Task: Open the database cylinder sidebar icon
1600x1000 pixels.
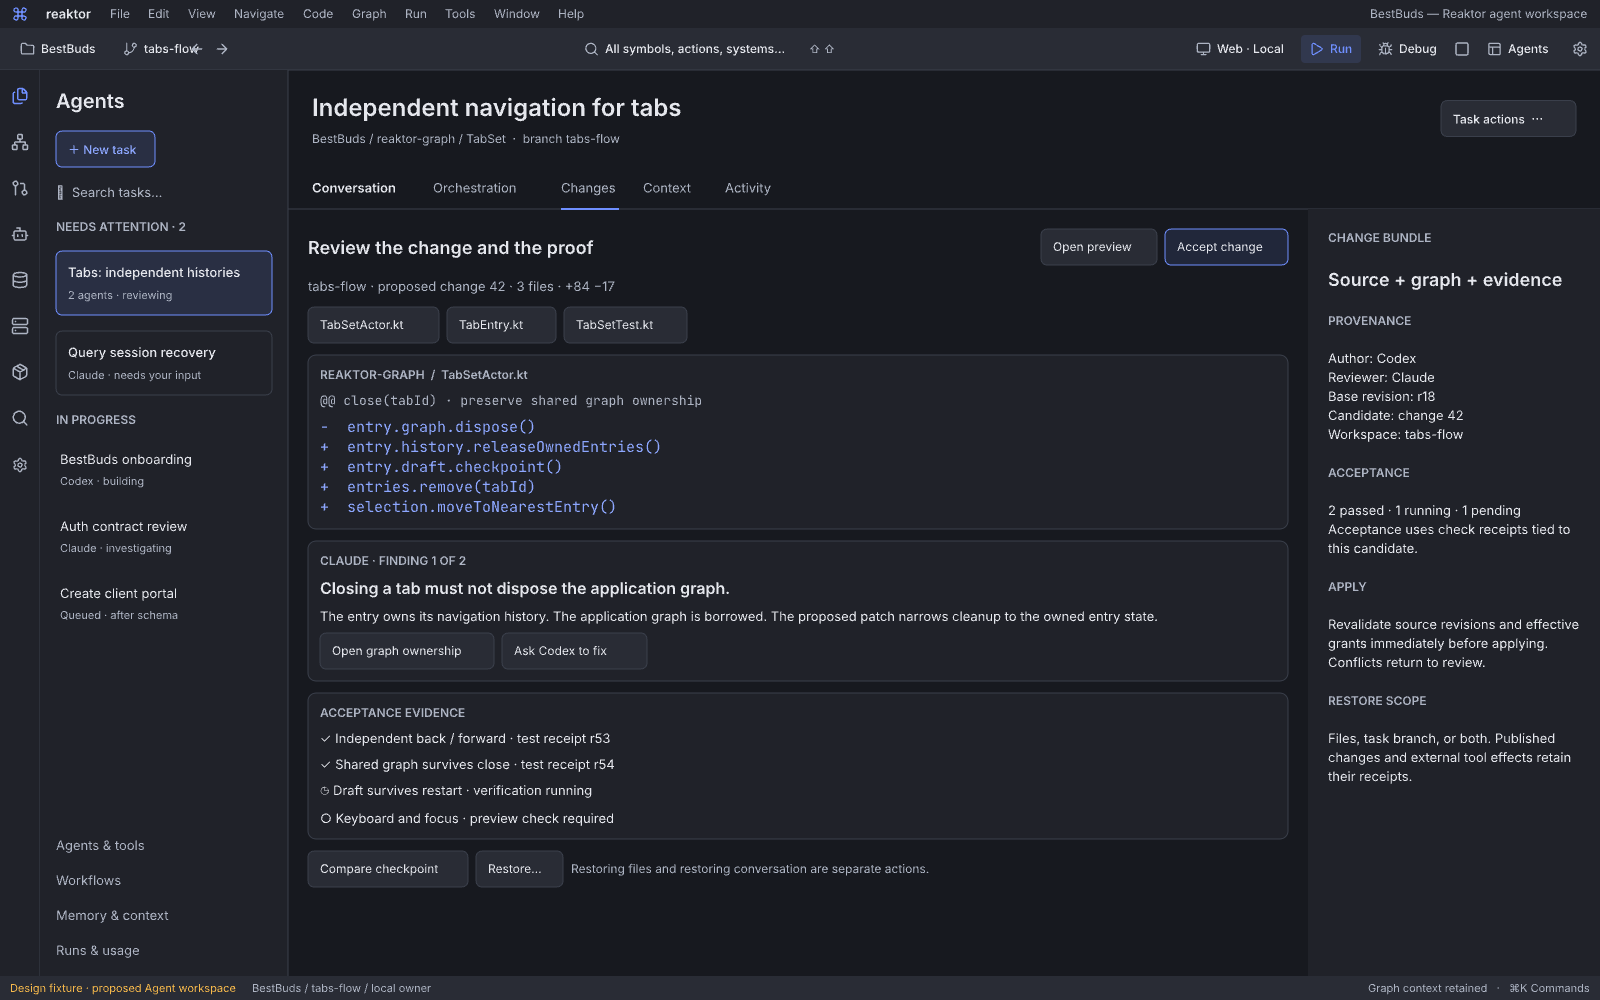Action: pyautogui.click(x=20, y=280)
